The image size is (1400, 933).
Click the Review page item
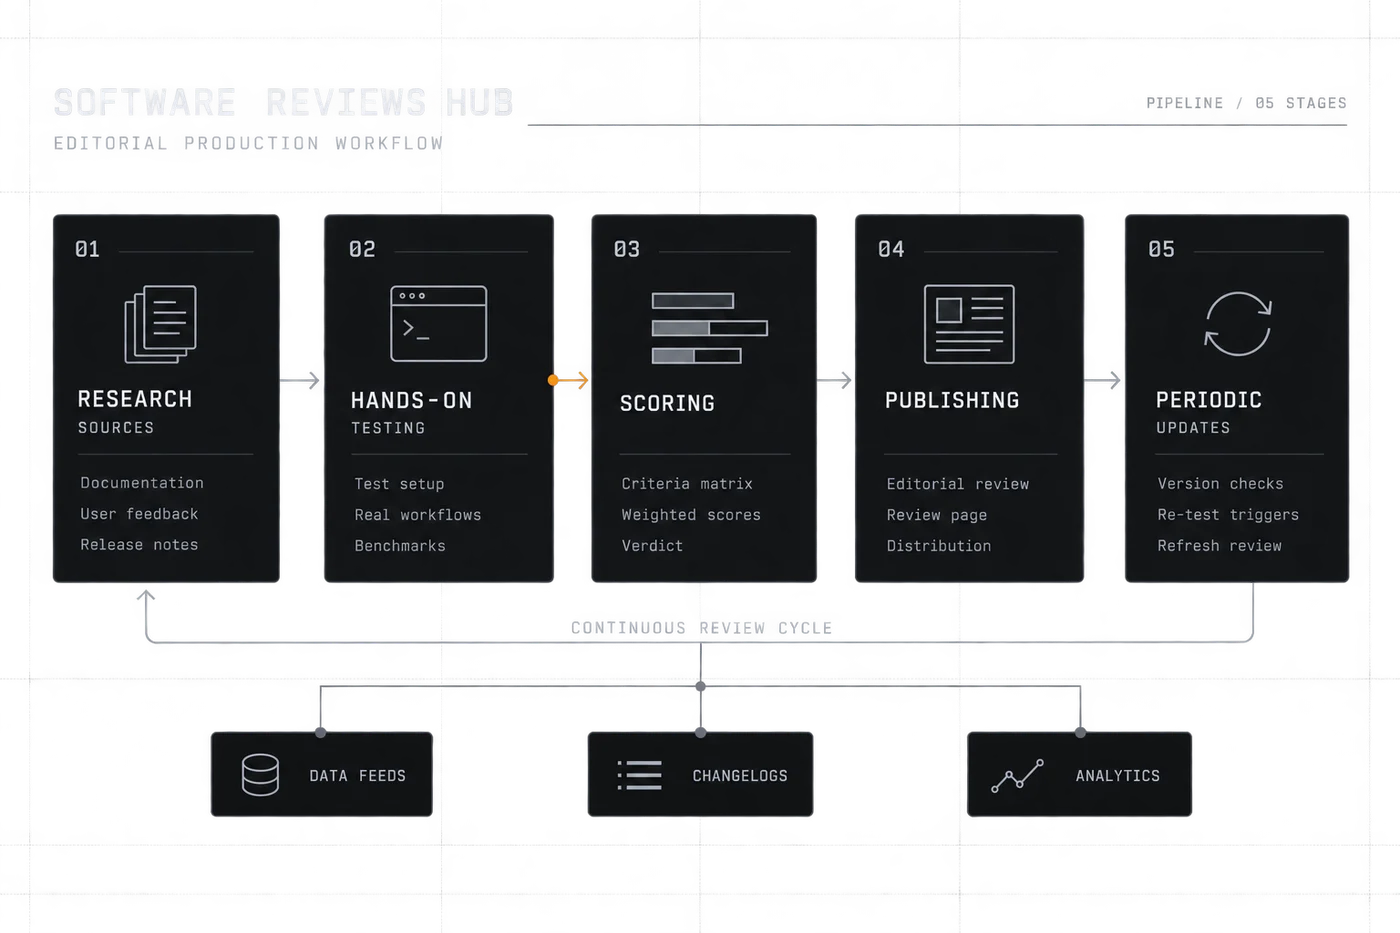coord(937,515)
